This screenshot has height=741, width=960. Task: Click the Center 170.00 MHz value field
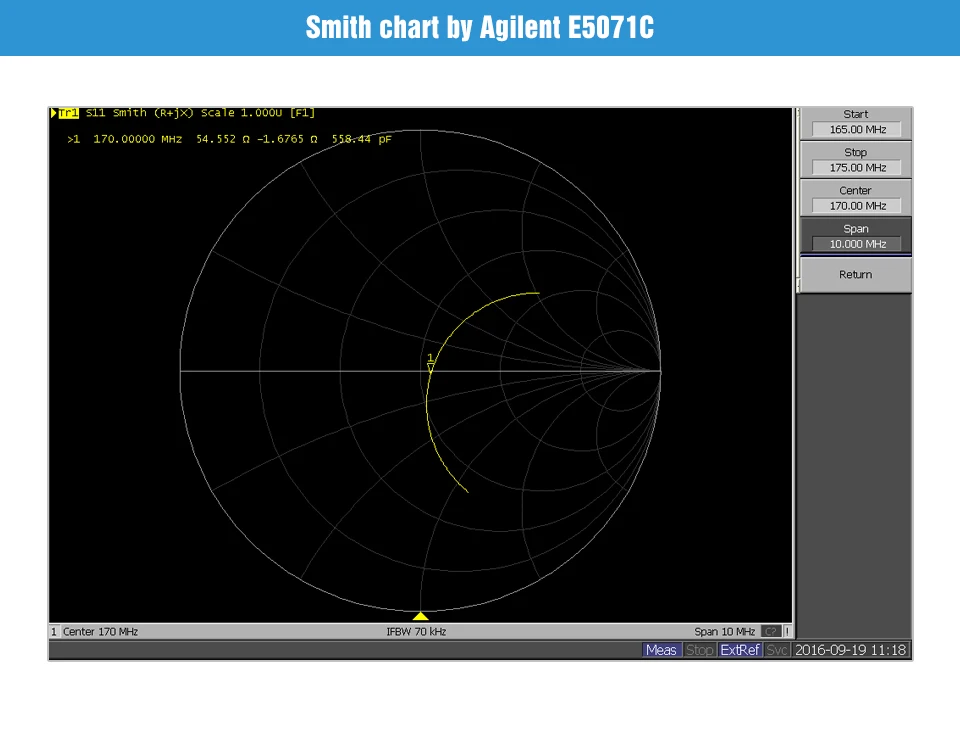pos(857,206)
